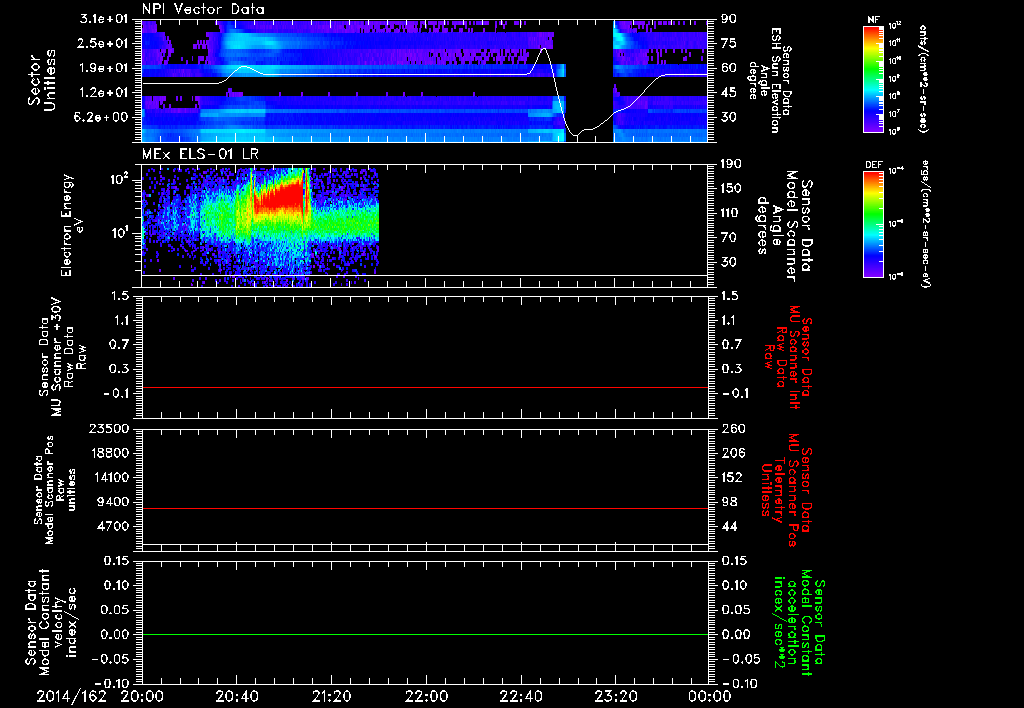1024x708 pixels.
Task: Click the 2014/162 date label
Action: pyautogui.click(x=71, y=696)
